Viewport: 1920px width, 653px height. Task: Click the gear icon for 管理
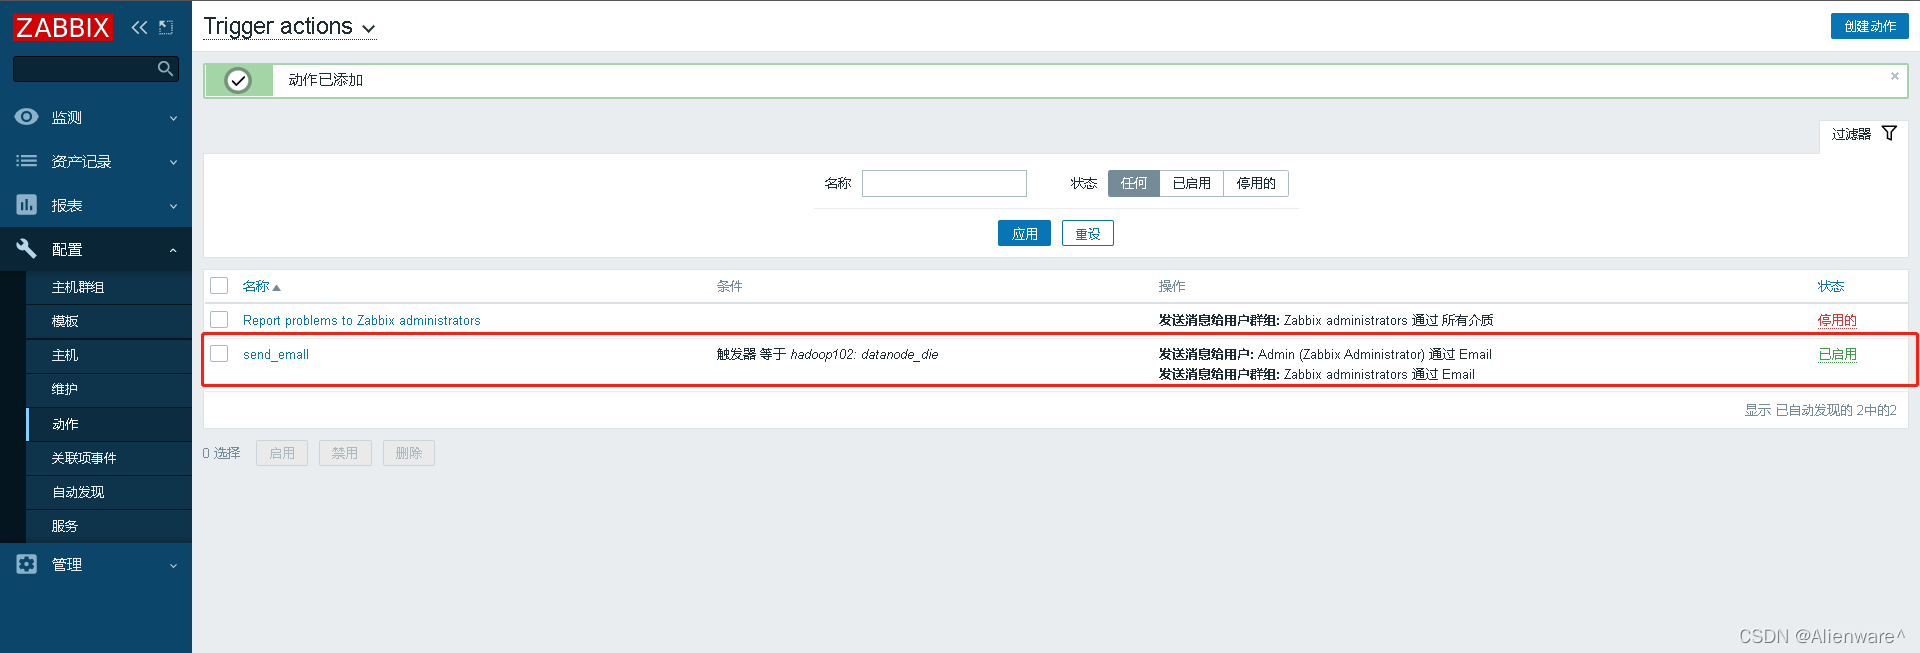26,564
